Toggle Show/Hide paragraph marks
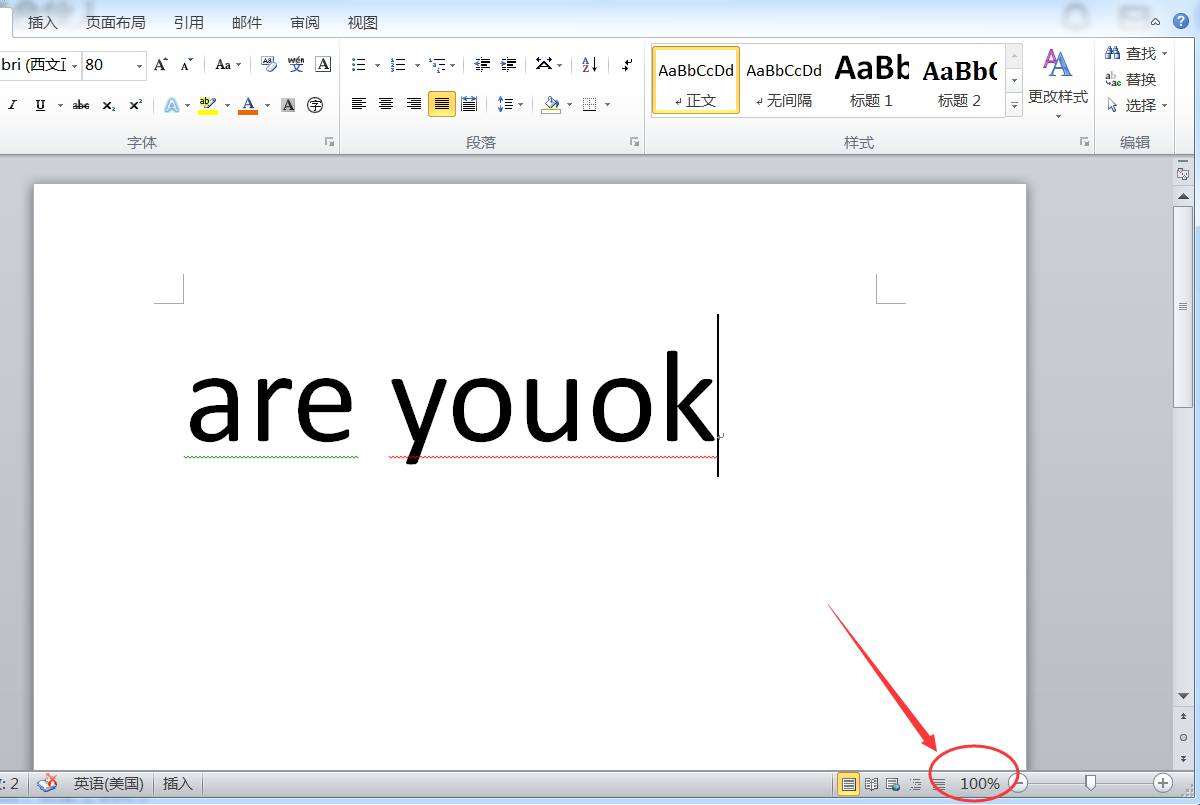 (627, 65)
